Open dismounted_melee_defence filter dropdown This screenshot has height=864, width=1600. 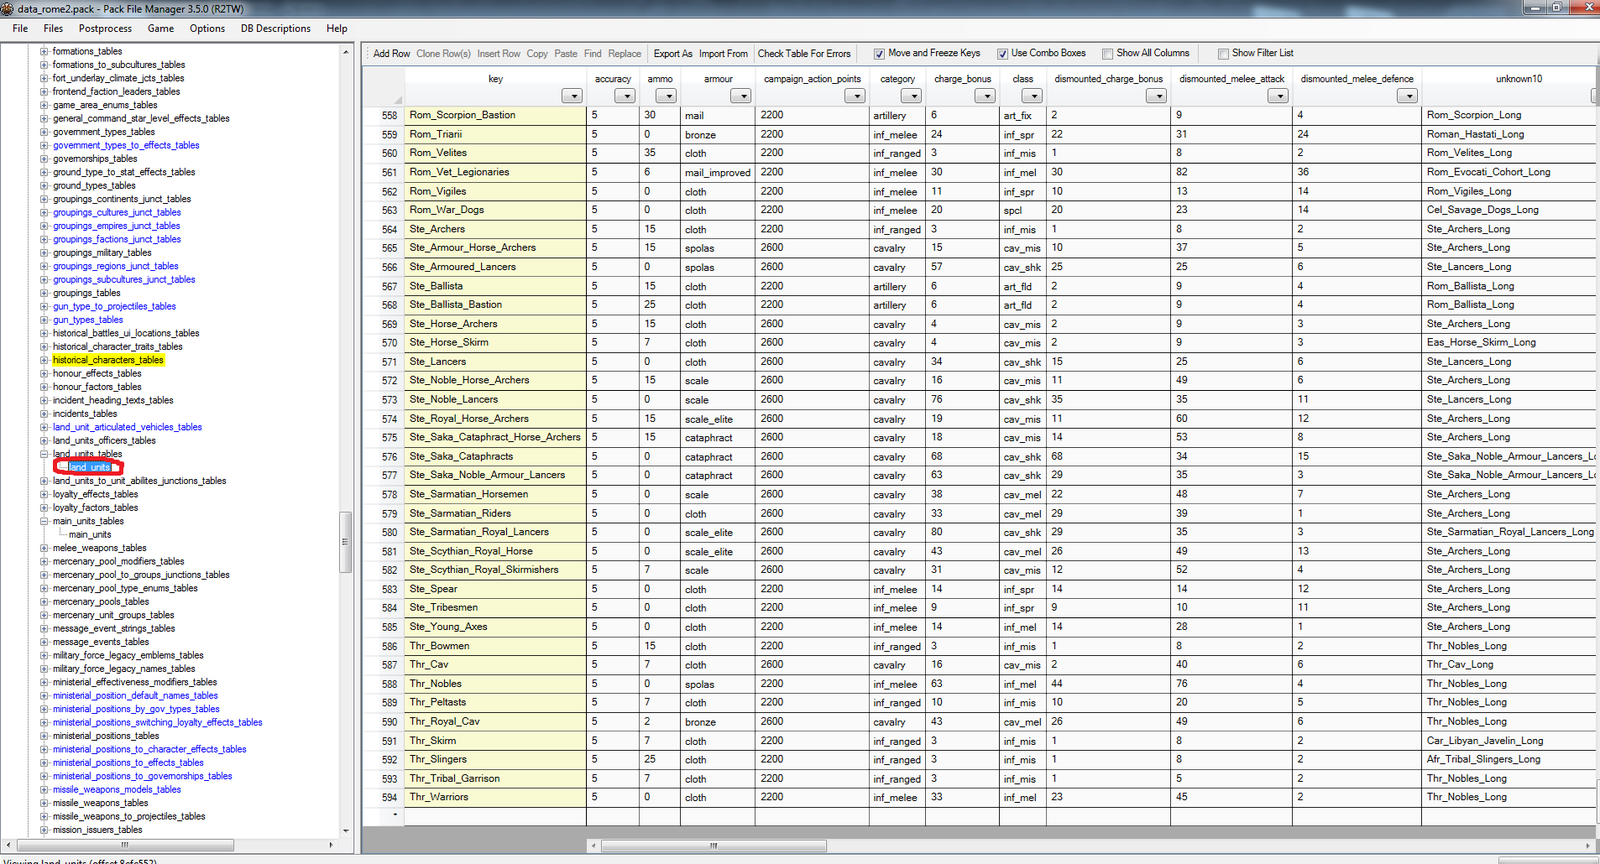(x=1407, y=96)
